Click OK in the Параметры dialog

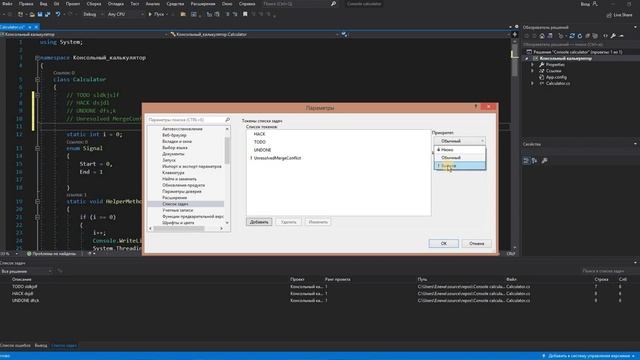pos(444,243)
